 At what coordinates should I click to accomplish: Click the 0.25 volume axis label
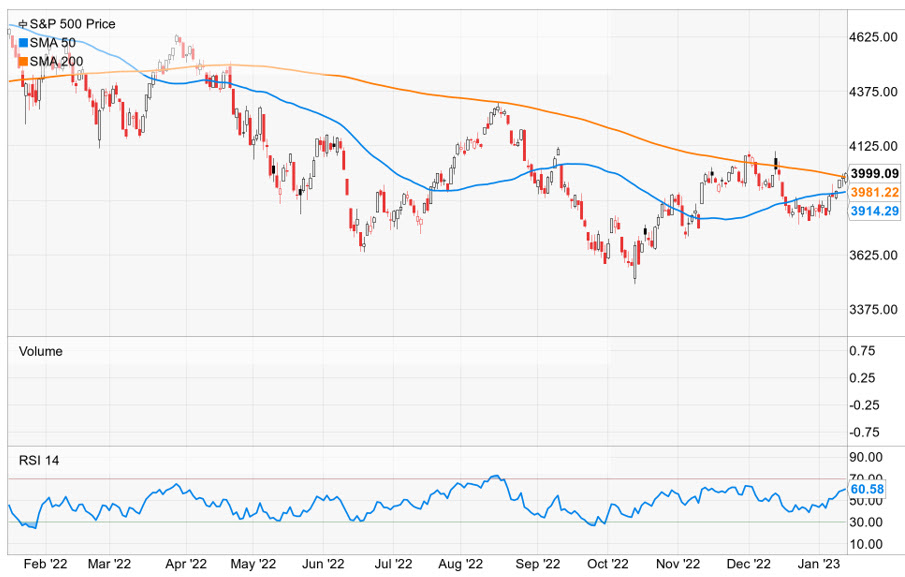pos(862,378)
